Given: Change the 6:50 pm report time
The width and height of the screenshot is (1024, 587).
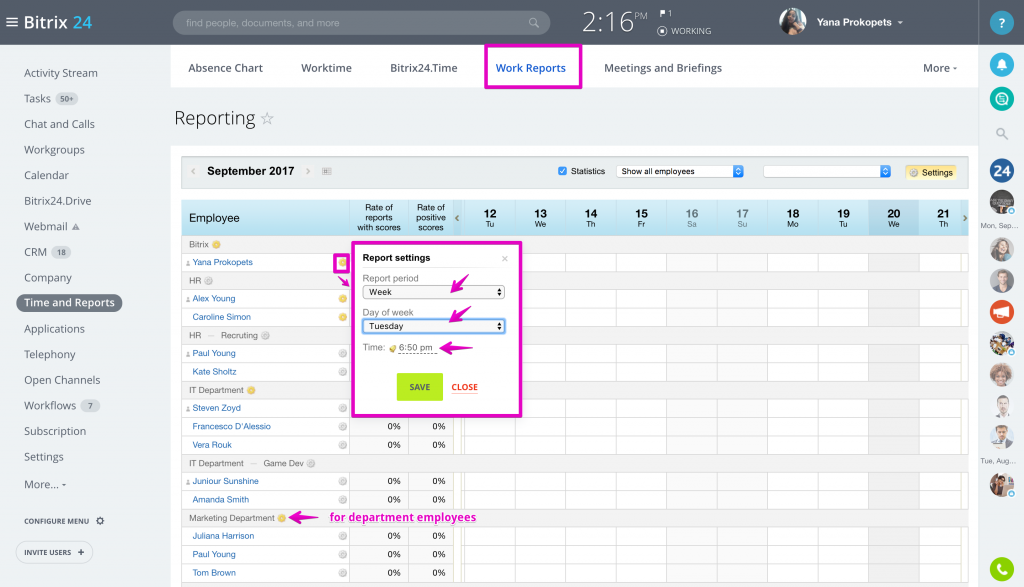Looking at the screenshot, I should (415, 347).
